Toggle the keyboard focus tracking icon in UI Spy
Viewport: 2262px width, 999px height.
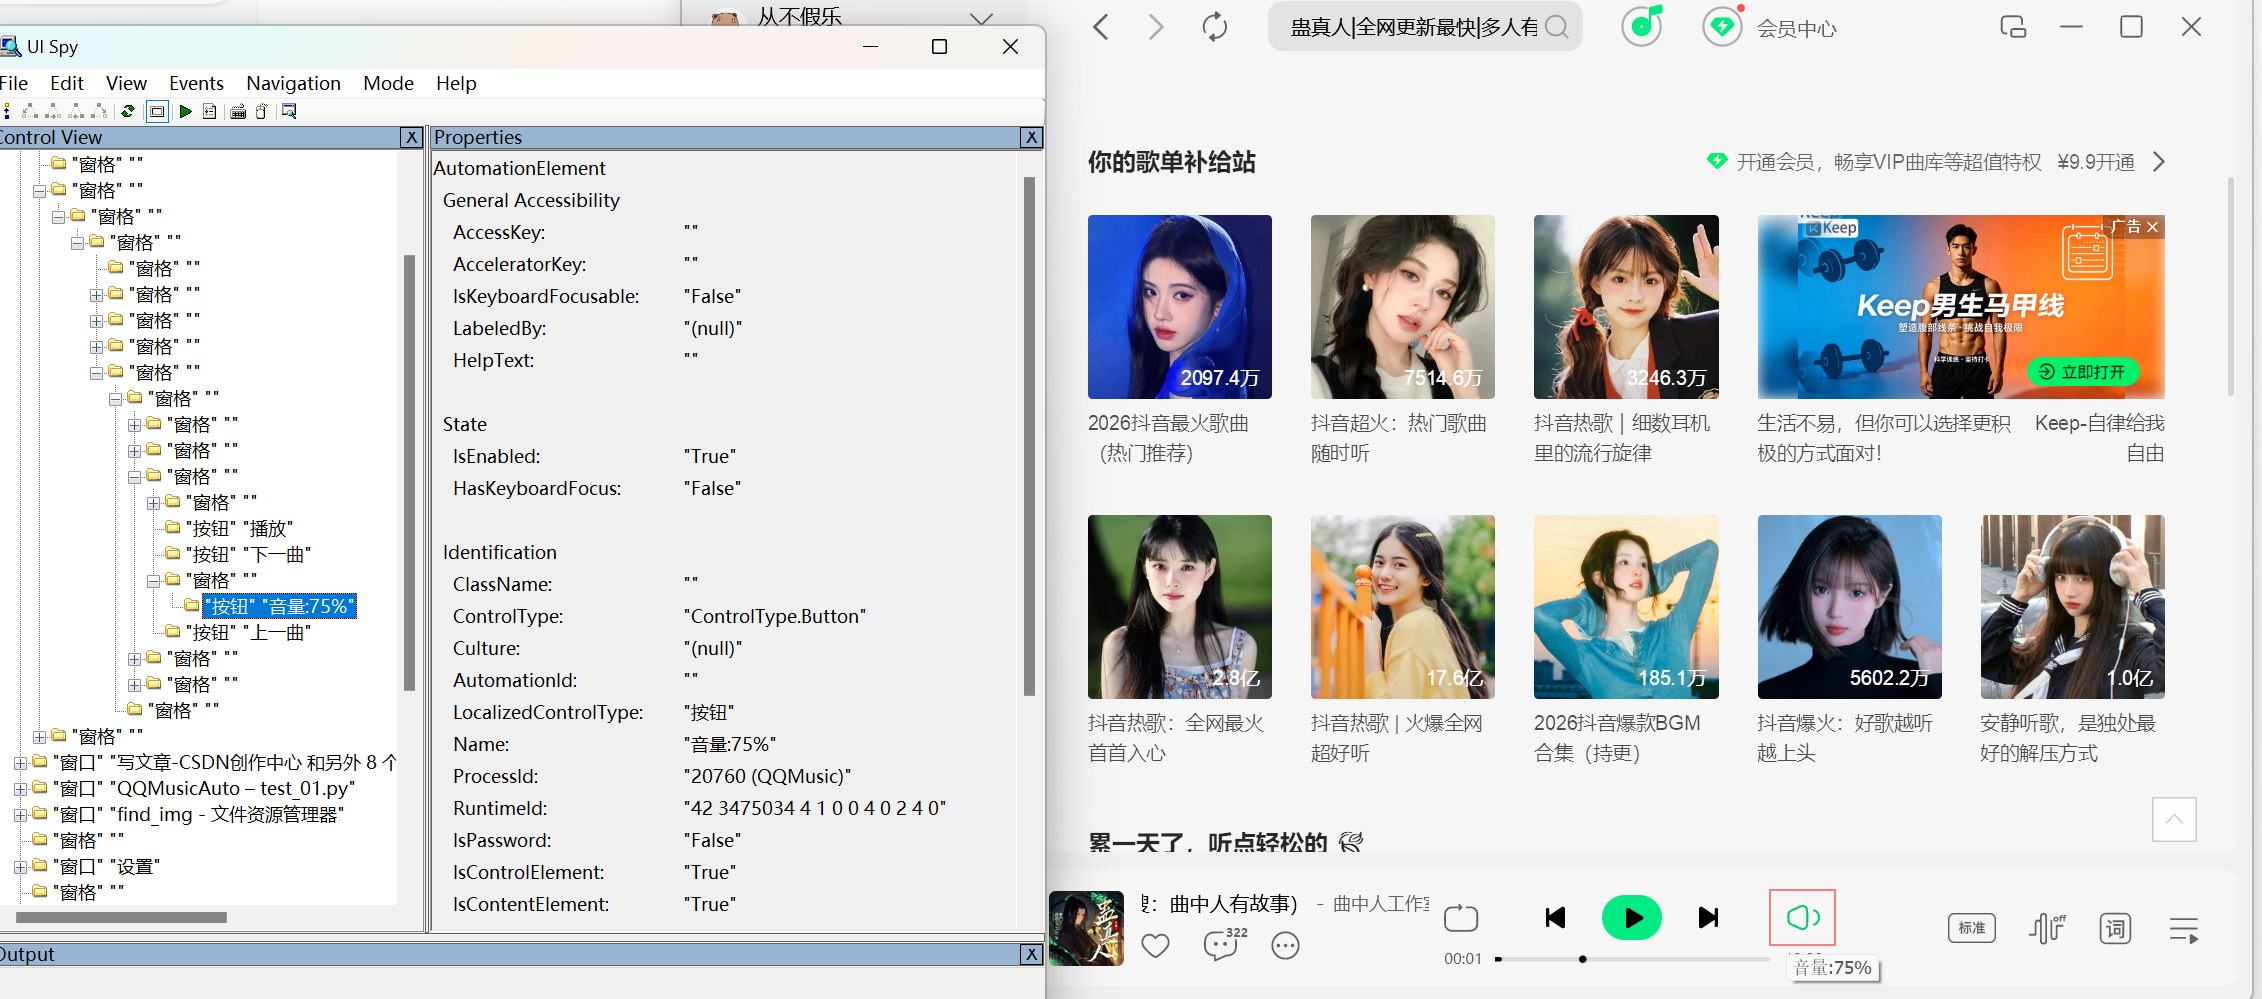pos(238,111)
